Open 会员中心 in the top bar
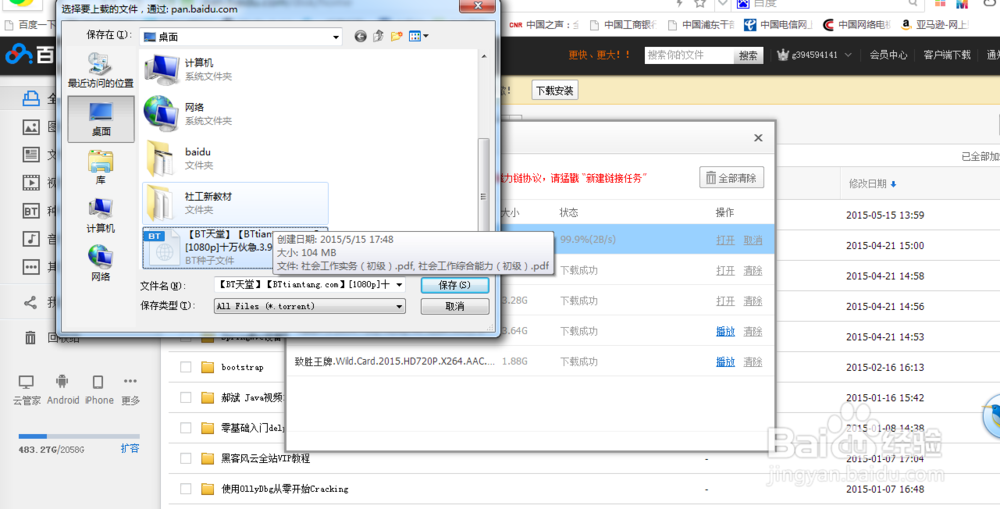Image resolution: width=1000 pixels, height=509 pixels. coord(888,55)
